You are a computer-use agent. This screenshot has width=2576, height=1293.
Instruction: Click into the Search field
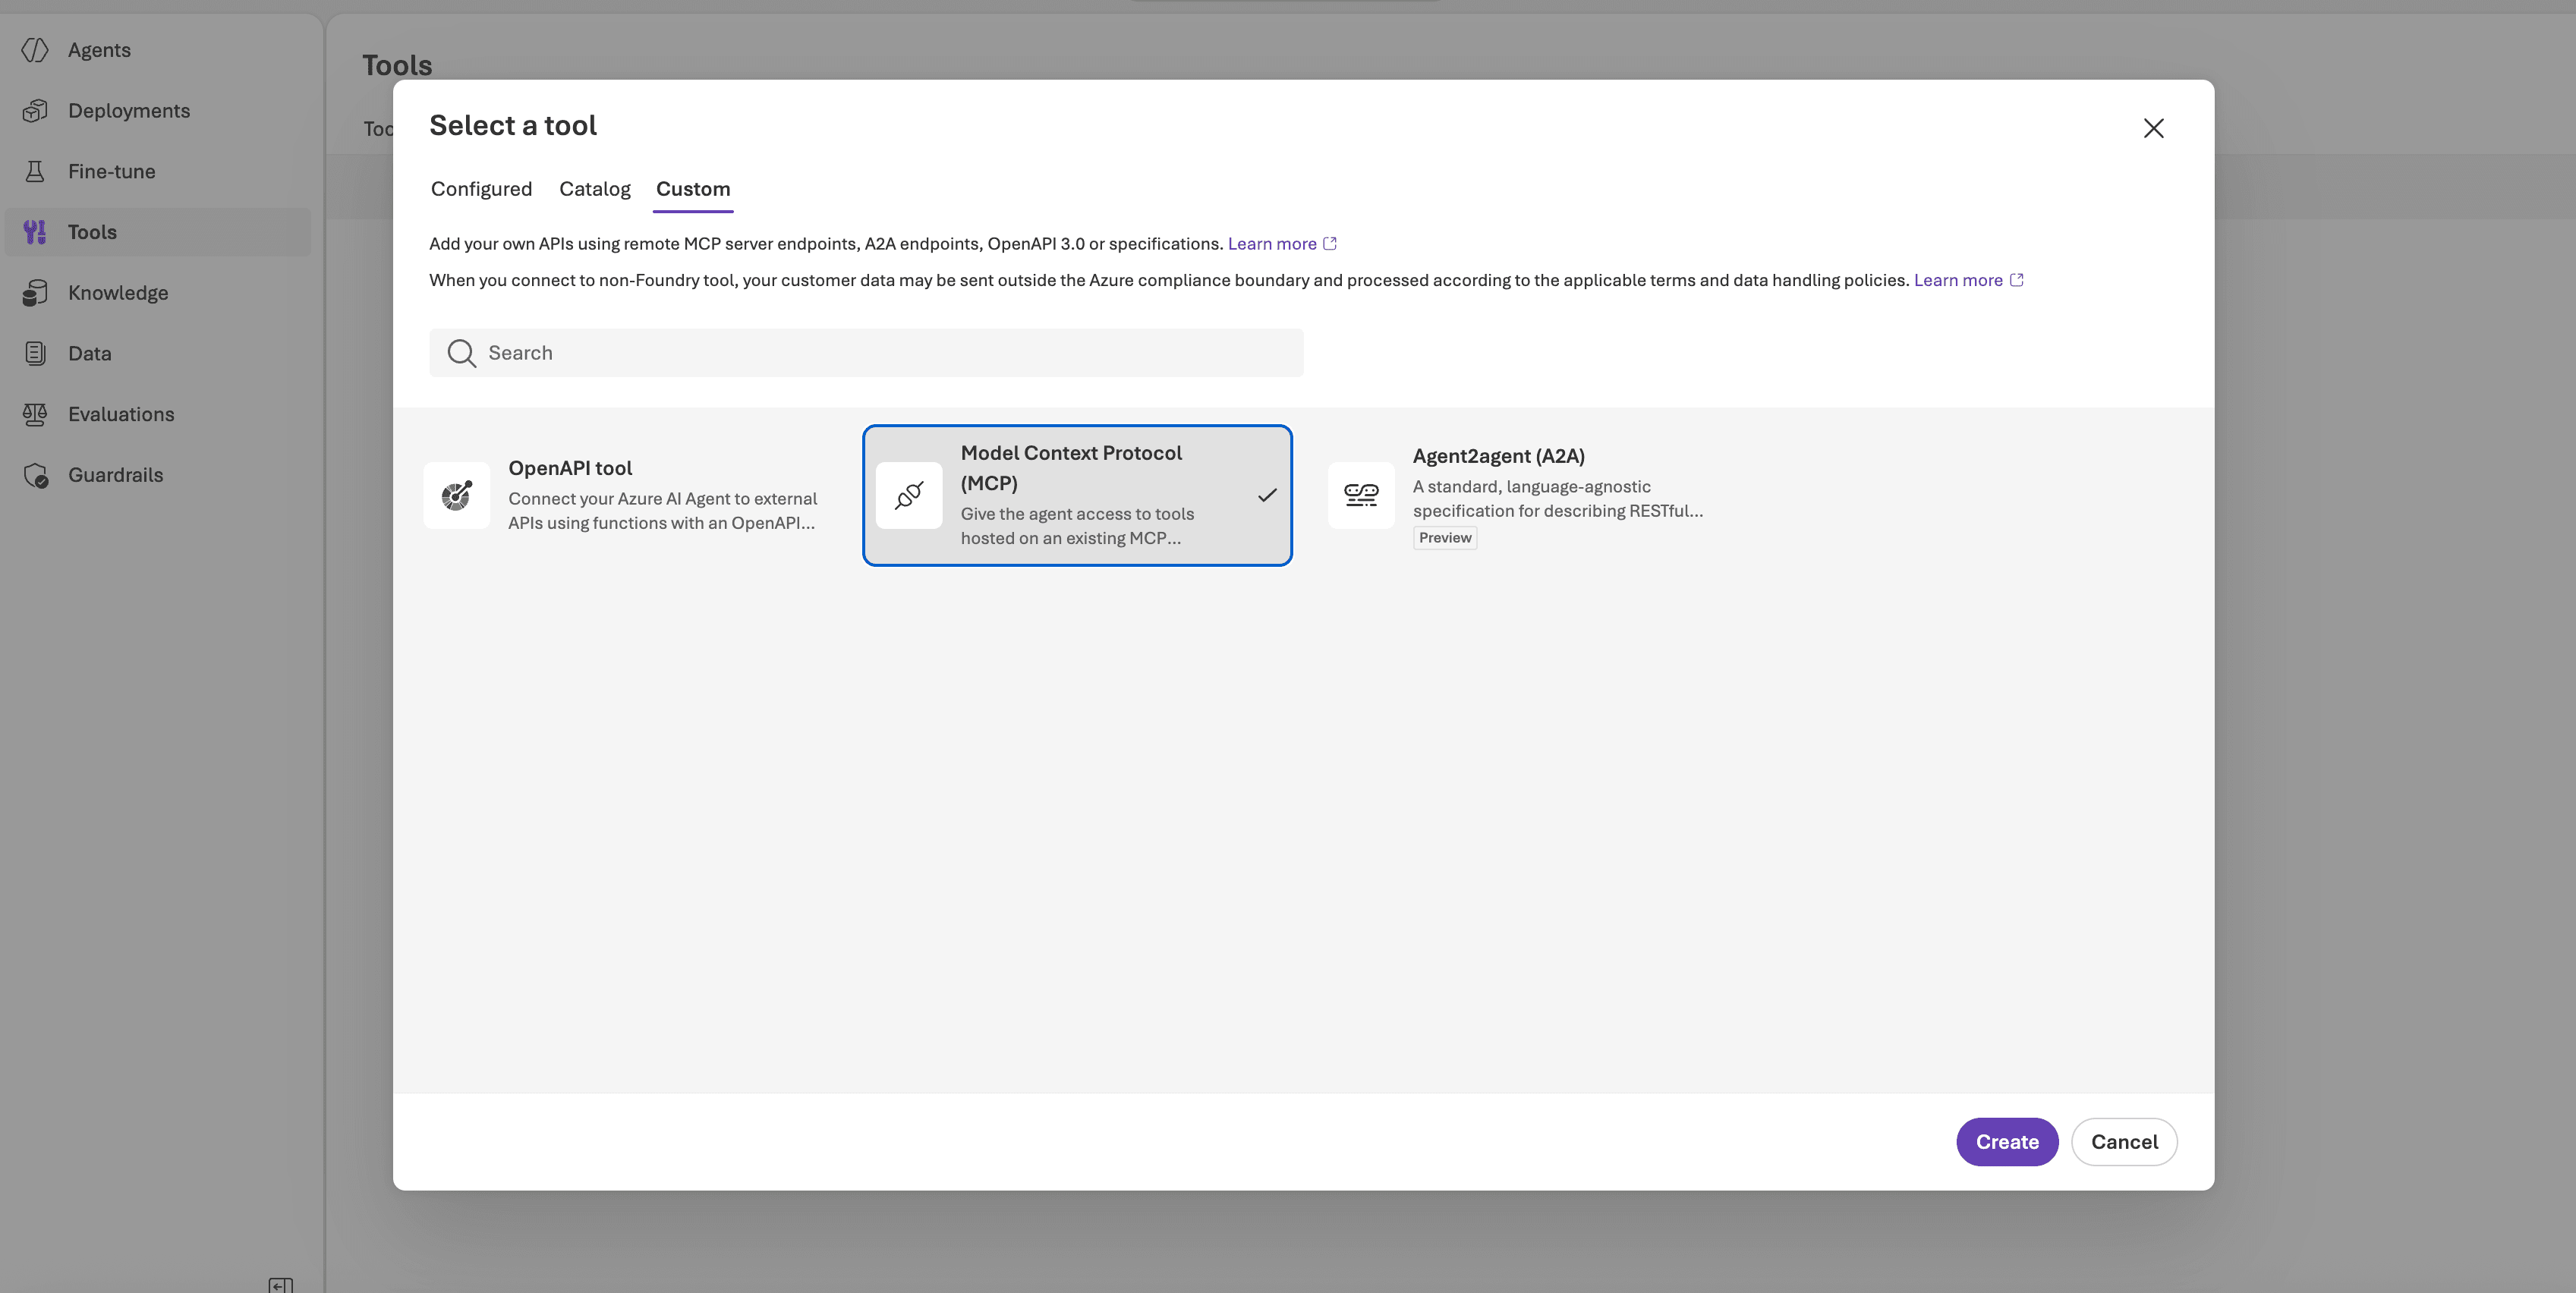pyautogui.click(x=866, y=353)
